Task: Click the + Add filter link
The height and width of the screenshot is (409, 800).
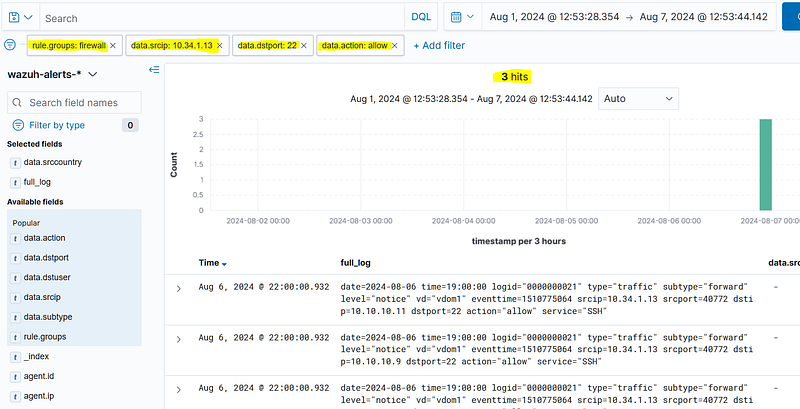Action: tap(439, 45)
